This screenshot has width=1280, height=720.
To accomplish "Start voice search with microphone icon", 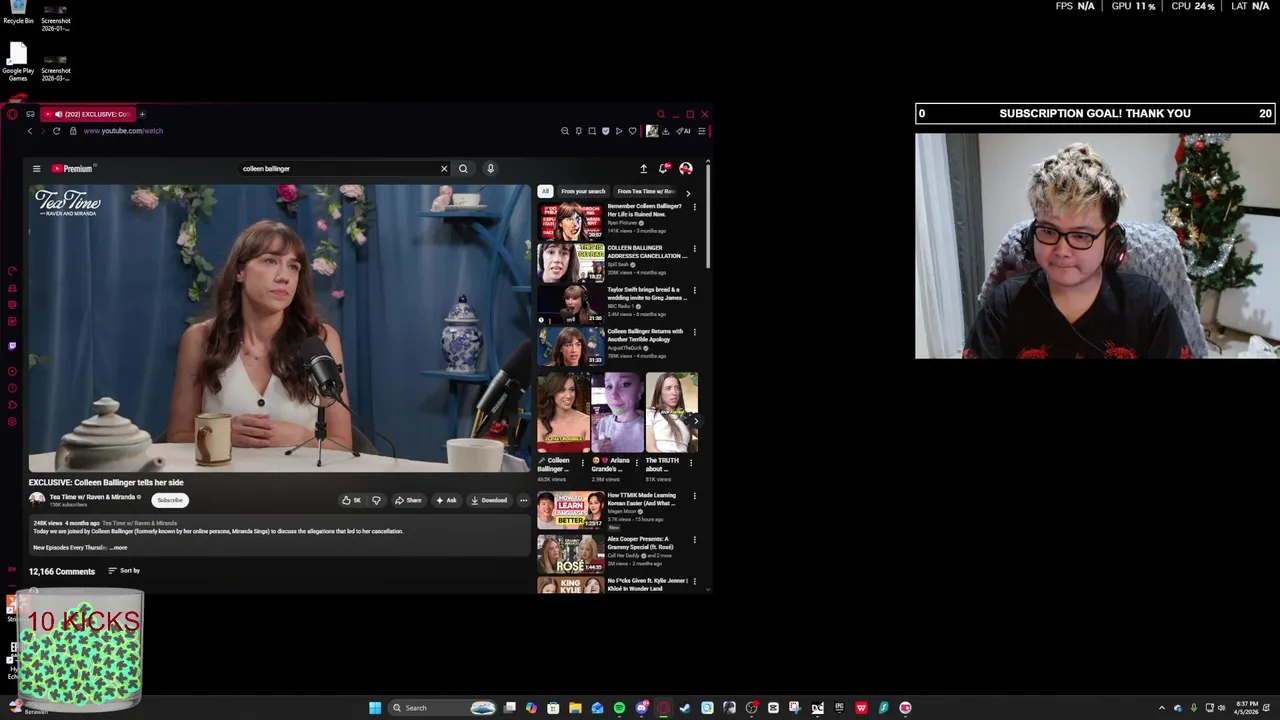I will tap(490, 169).
